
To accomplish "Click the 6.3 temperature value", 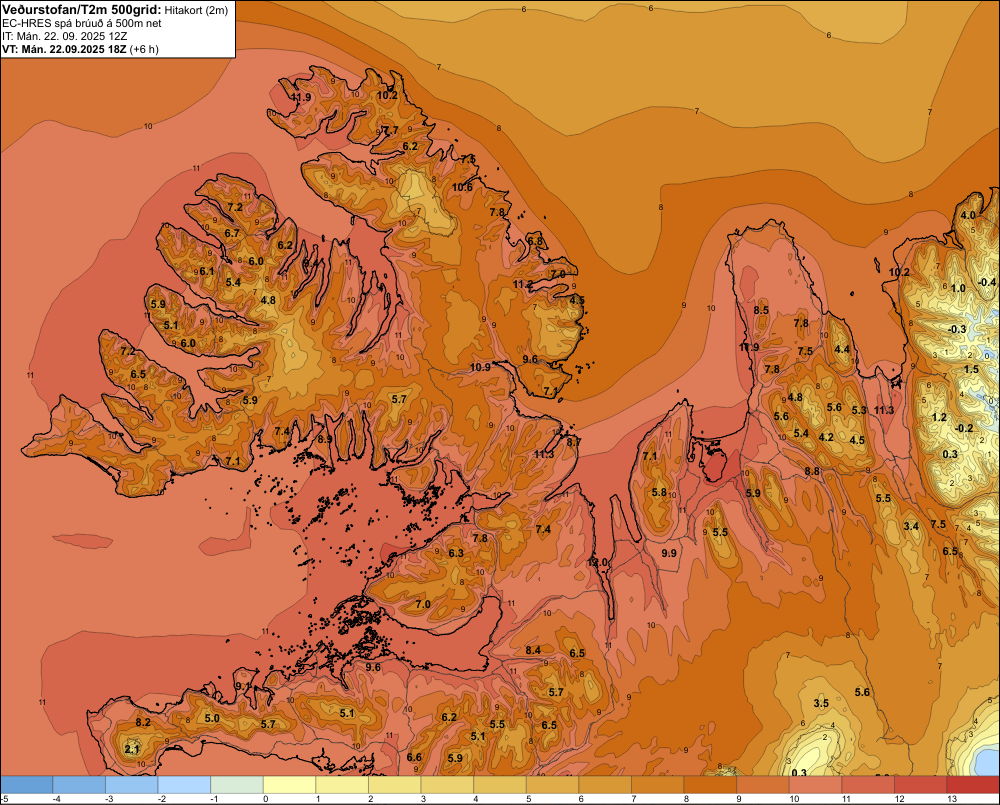I will [456, 553].
